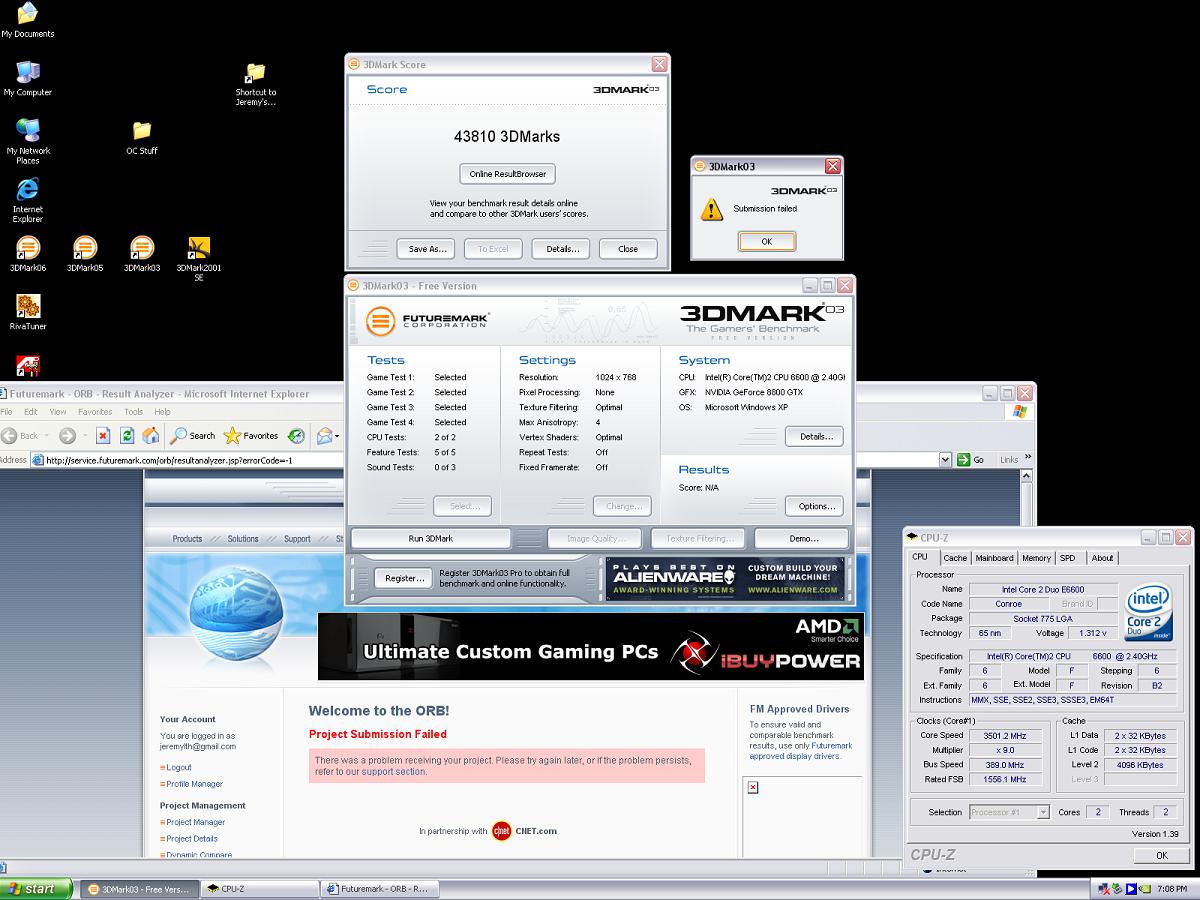Screen dimensions: 1200x900
Task: Click the iBuyPower gaming PCs banner
Action: tap(591, 646)
